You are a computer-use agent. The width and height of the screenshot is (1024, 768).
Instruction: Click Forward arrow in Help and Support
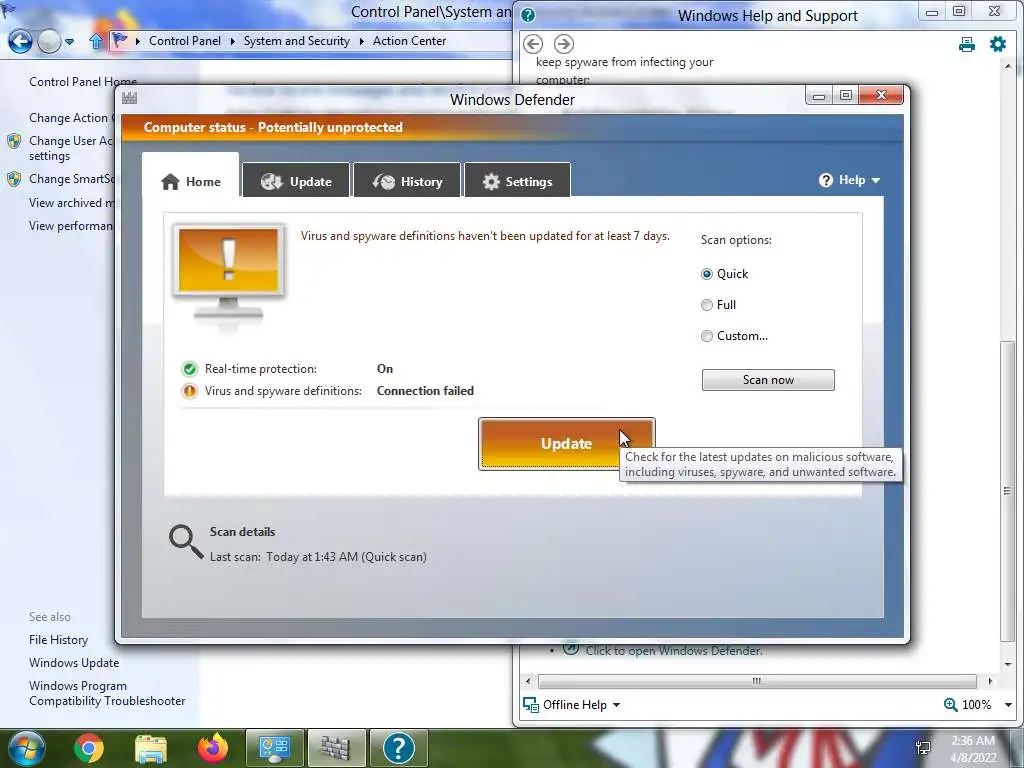click(564, 44)
